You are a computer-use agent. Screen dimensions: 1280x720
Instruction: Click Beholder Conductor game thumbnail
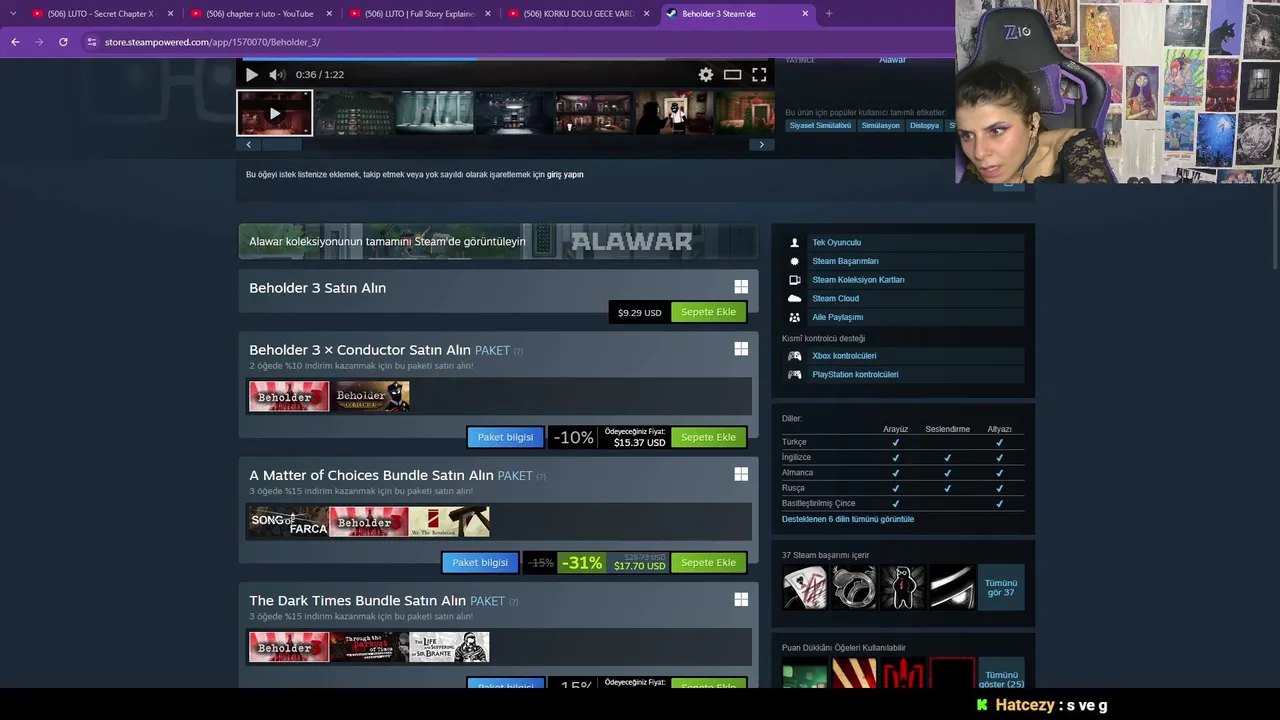(x=370, y=396)
